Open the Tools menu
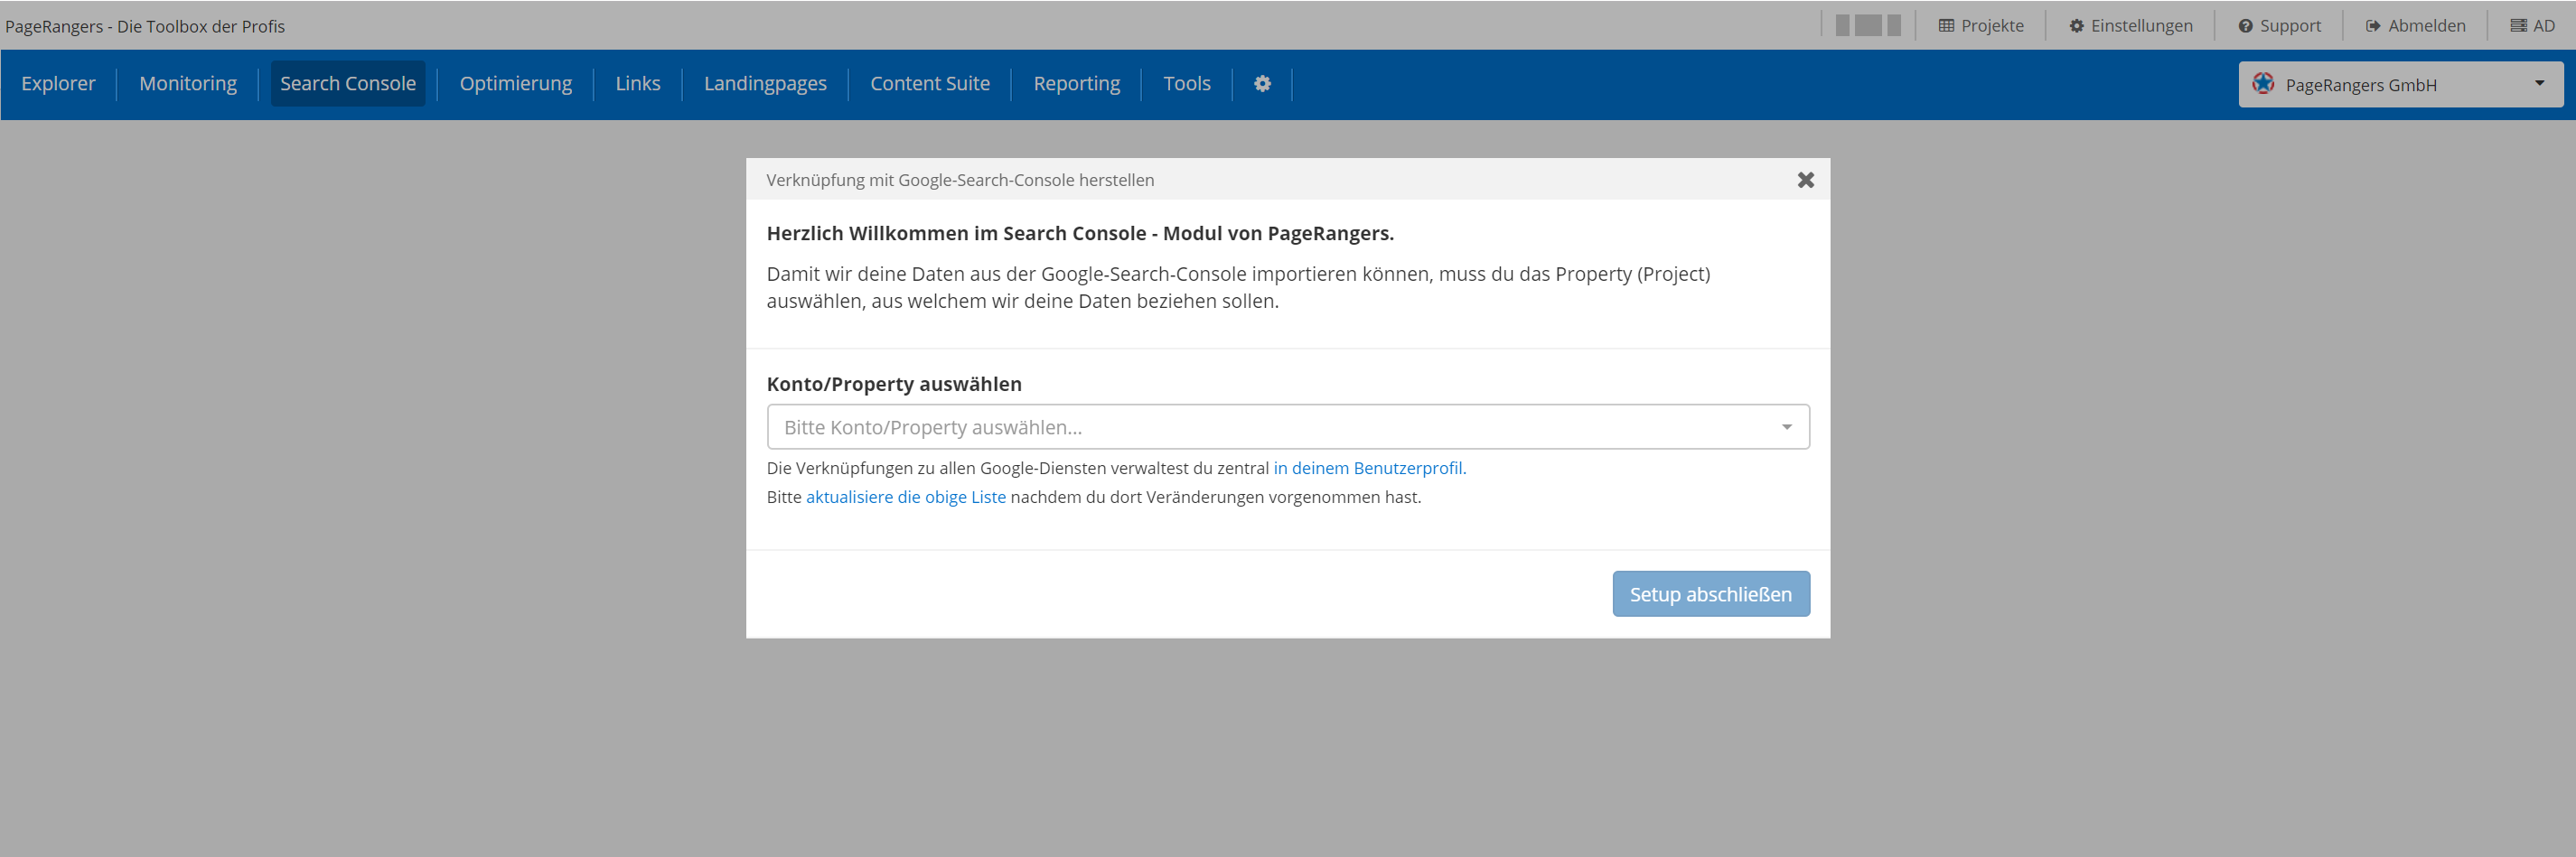Image resolution: width=2576 pixels, height=857 pixels. coord(1187,84)
